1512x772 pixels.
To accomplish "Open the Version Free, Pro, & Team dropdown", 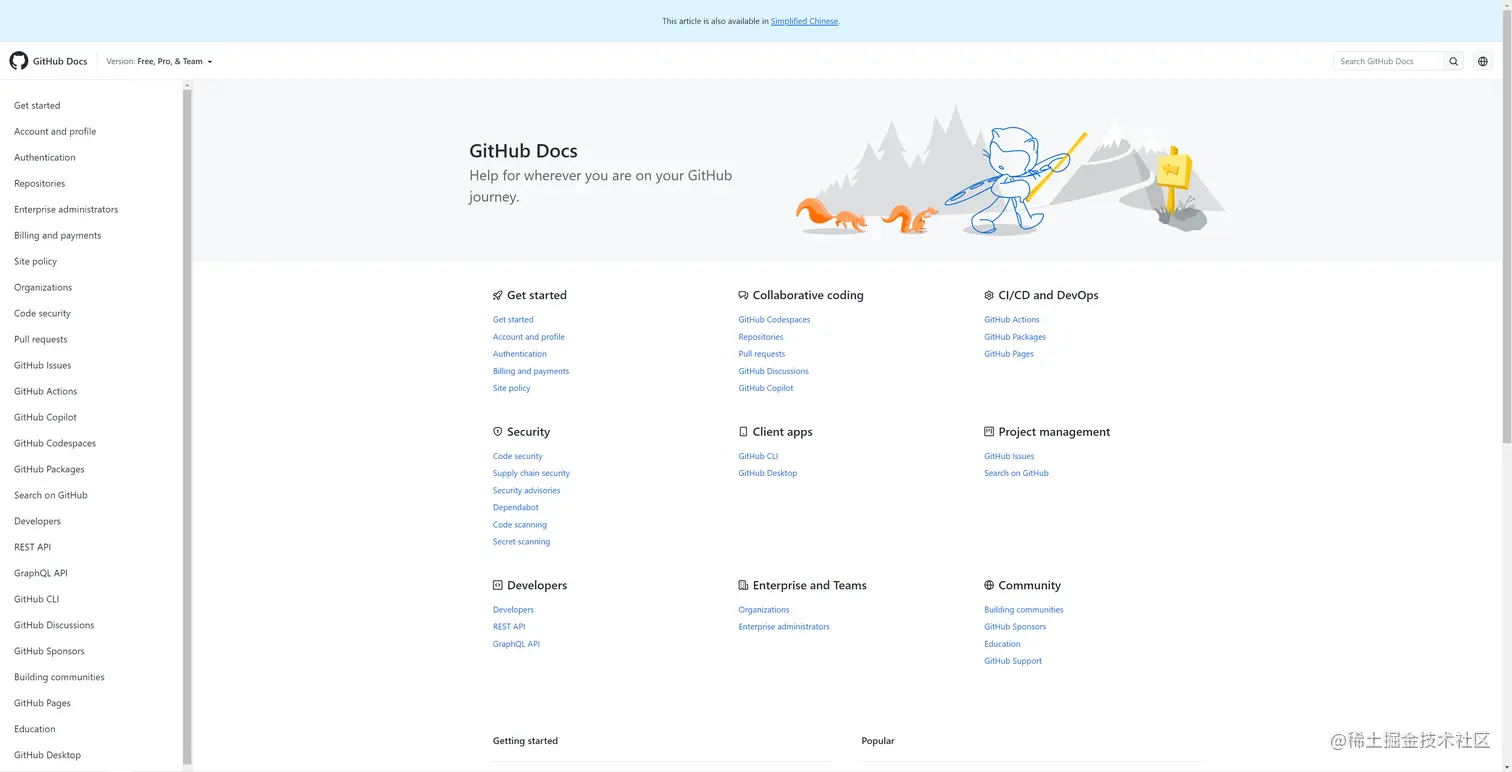I will (x=159, y=61).
